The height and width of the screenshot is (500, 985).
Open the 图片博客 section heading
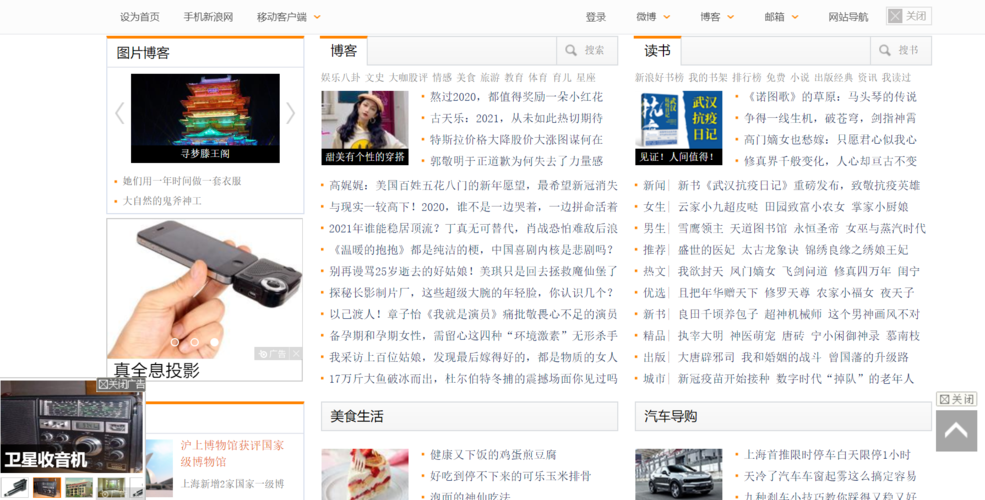tap(143, 53)
